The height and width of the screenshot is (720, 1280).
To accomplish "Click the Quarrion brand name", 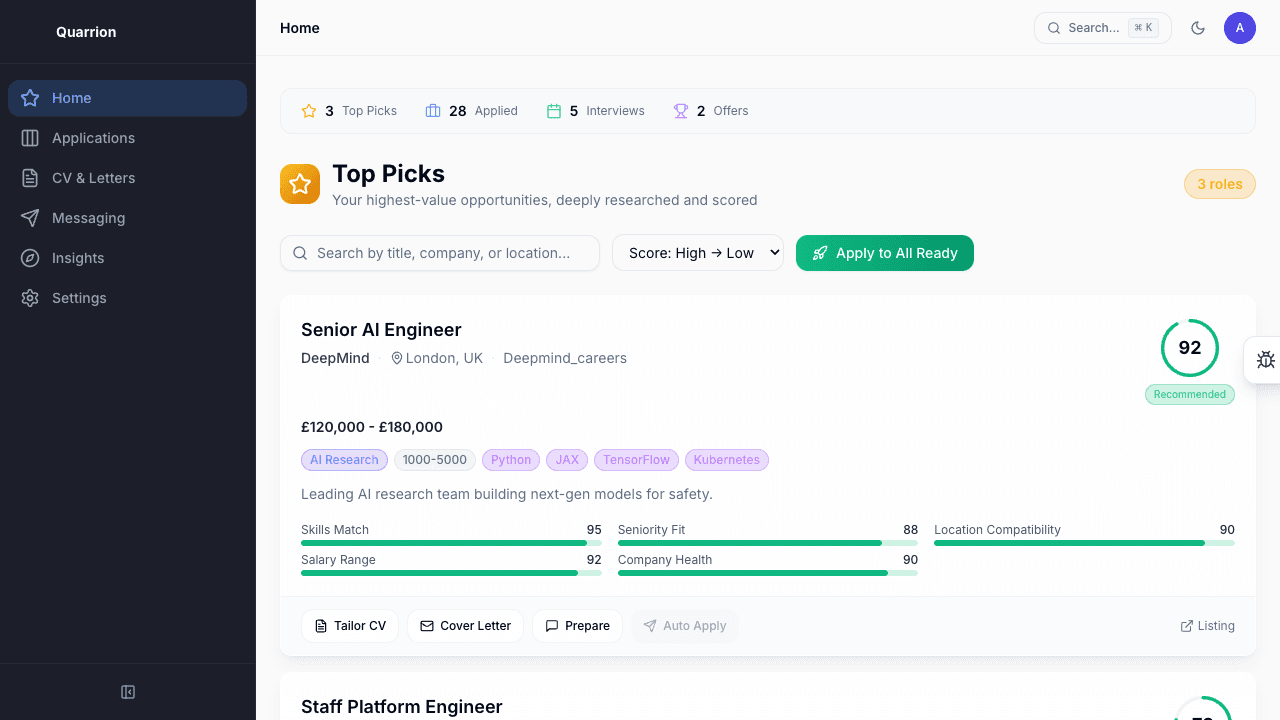I will (86, 32).
